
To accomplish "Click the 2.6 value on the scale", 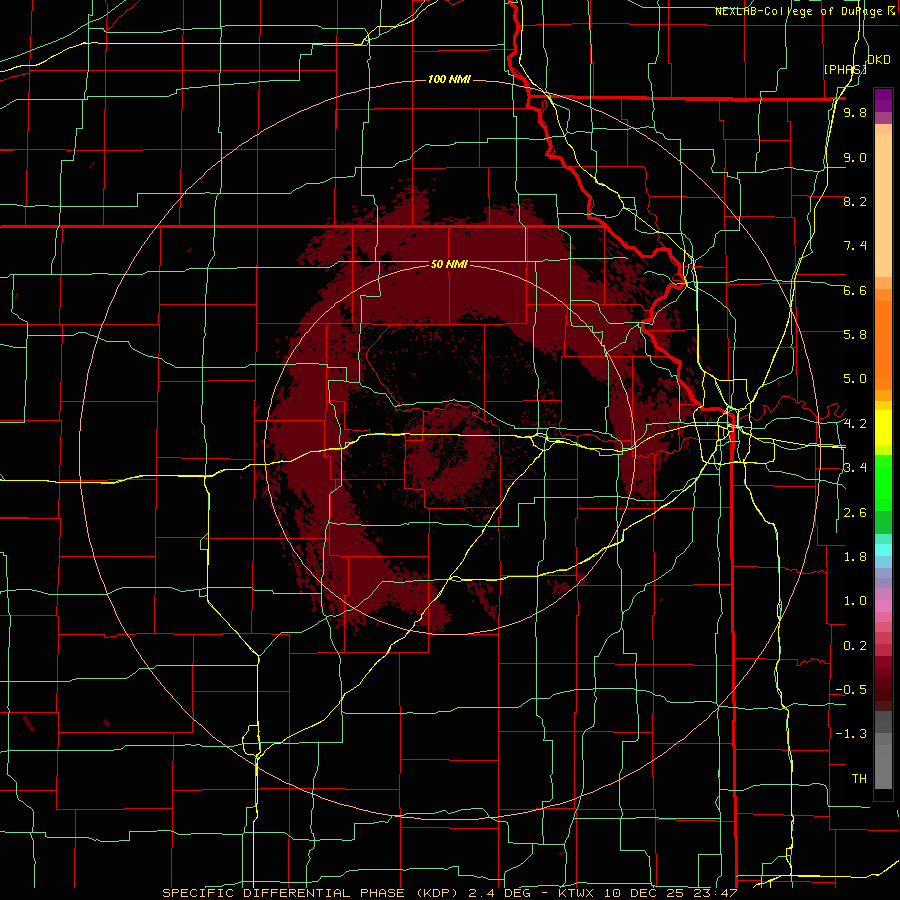I will [x=855, y=513].
